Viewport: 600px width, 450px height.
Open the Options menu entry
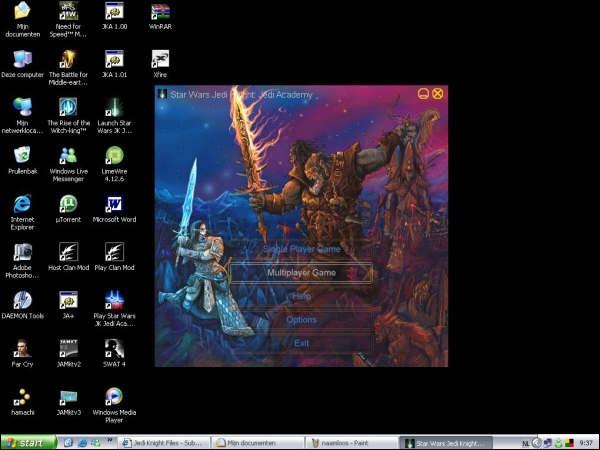point(301,320)
